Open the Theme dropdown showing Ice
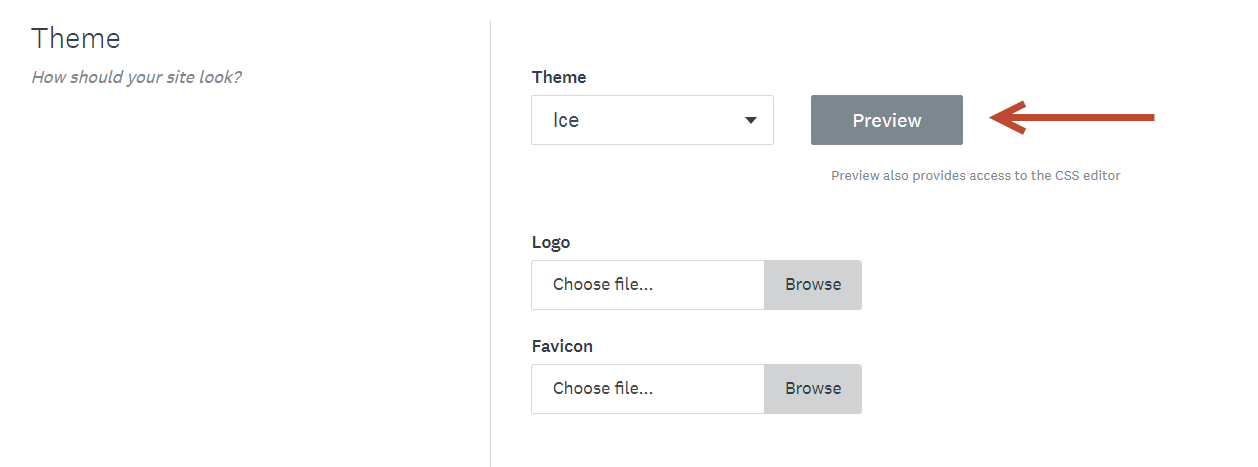Viewport: 1258px width, 467px height. 651,120
